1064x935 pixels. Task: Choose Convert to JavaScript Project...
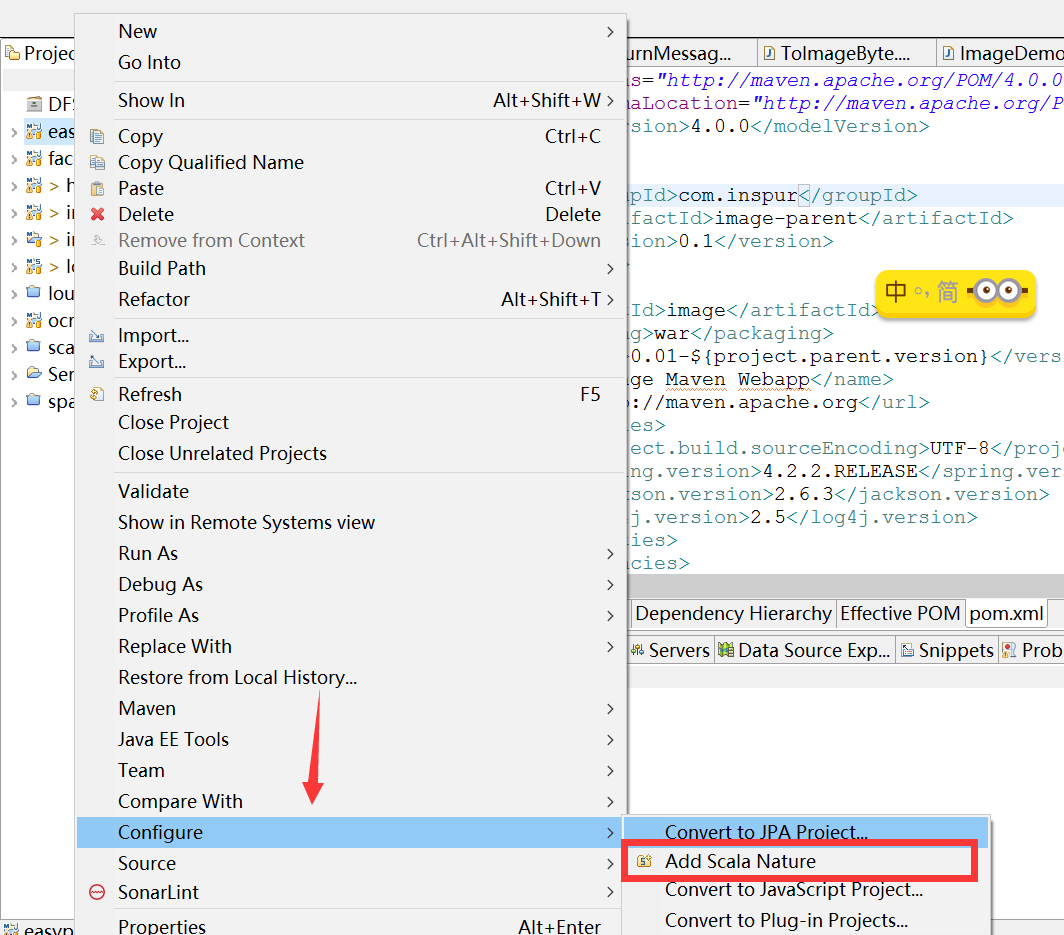pos(806,890)
